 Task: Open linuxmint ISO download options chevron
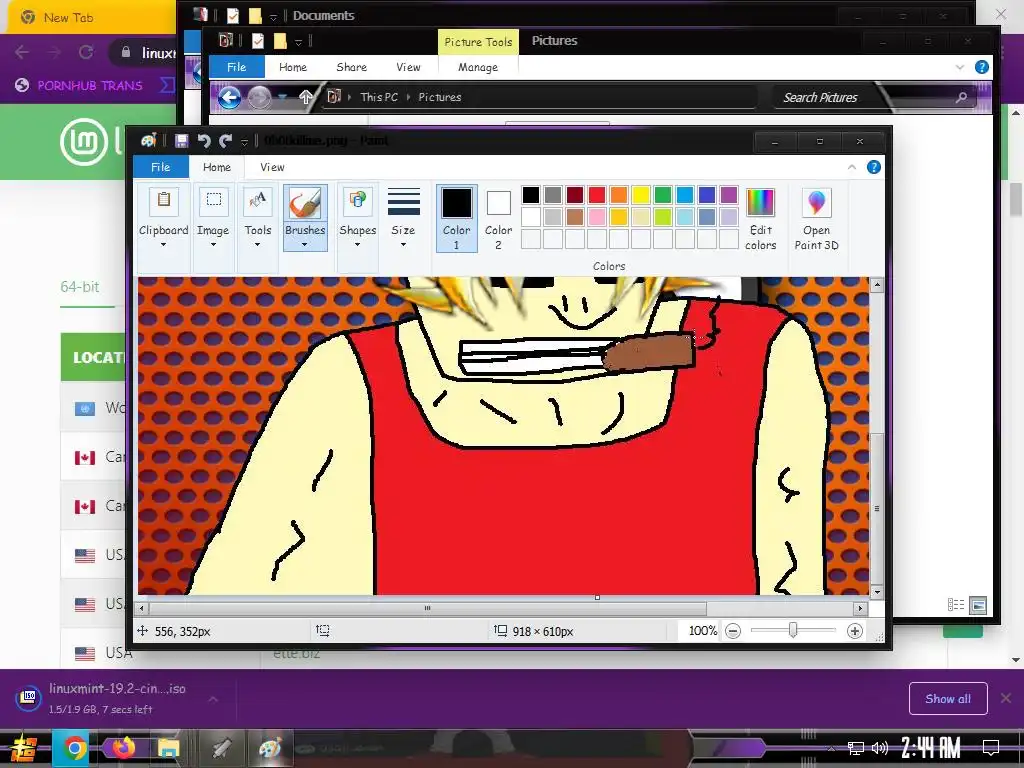coord(213,698)
